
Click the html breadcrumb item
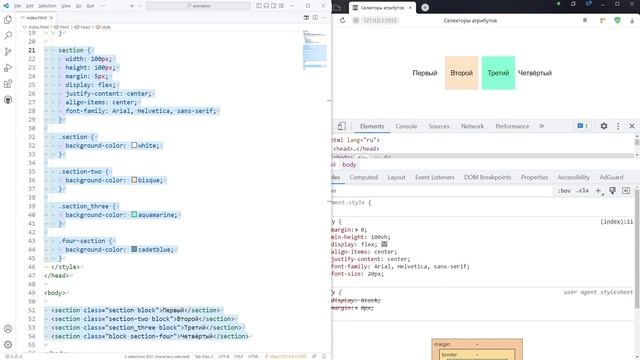(x=62, y=27)
